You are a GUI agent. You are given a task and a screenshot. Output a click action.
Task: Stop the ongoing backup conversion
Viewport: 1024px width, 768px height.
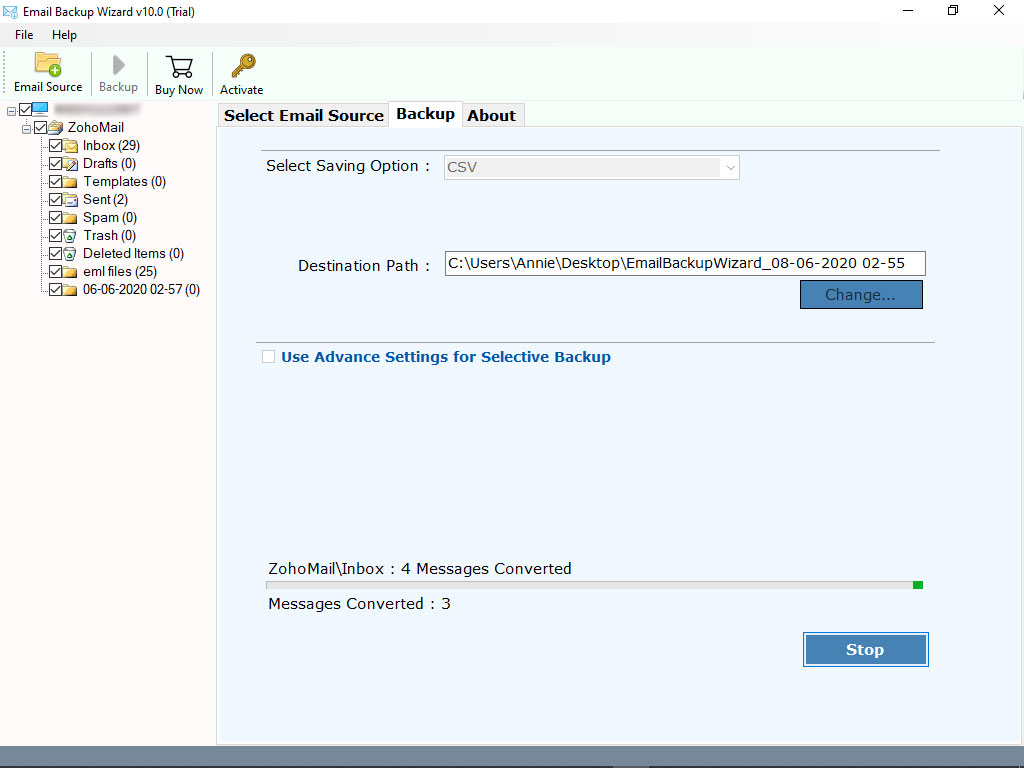865,649
